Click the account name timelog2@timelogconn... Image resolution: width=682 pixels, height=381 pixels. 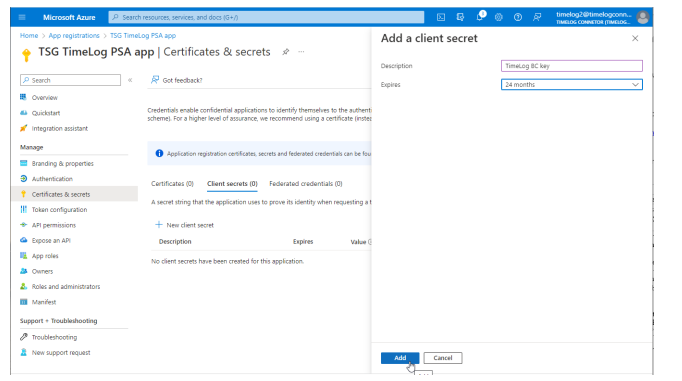tap(594, 14)
